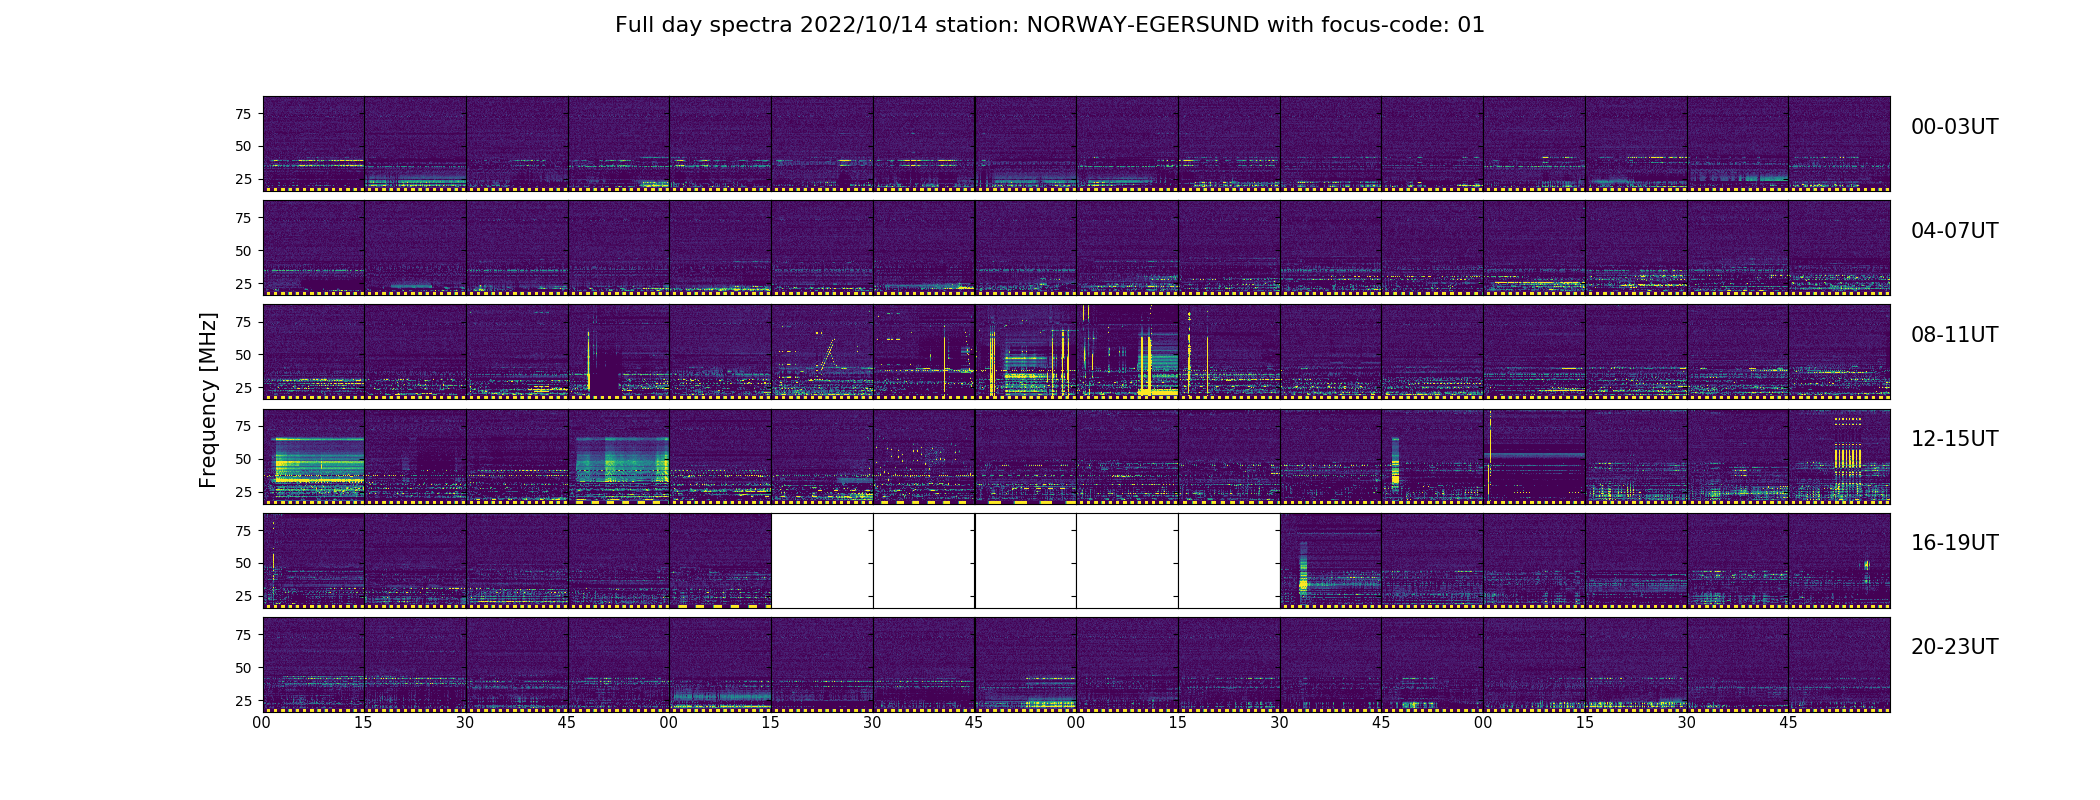2100x800 pixels.
Task: Open the bright burst panel starting the 12-15UT row
Action: point(313,456)
